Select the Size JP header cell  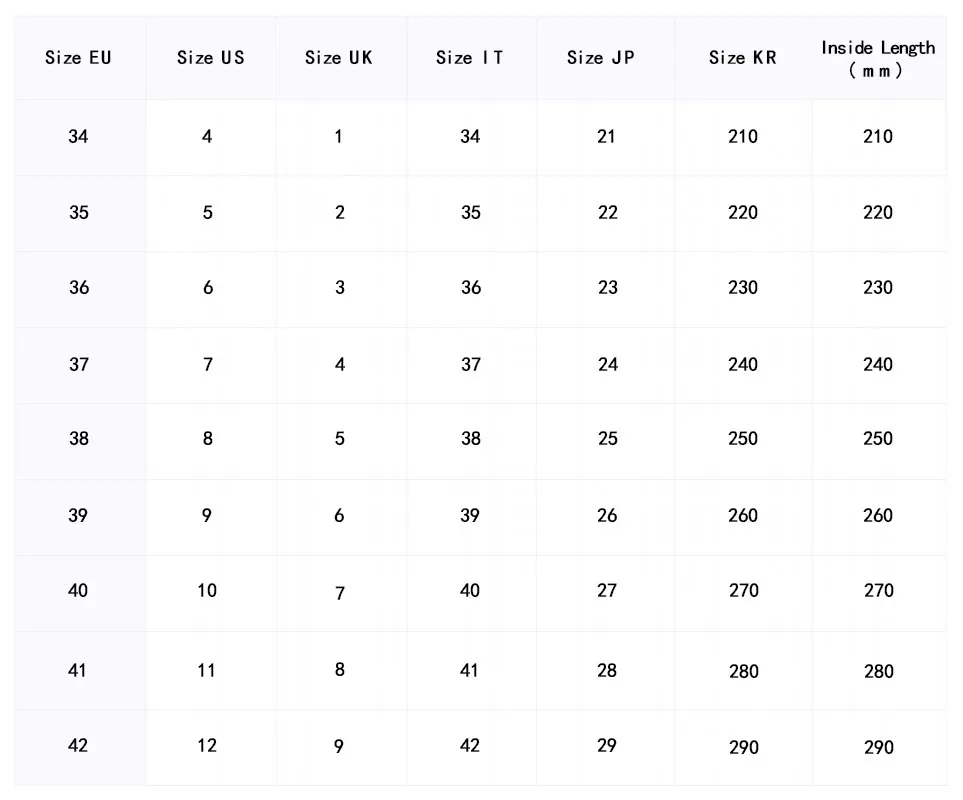pyautogui.click(x=601, y=58)
